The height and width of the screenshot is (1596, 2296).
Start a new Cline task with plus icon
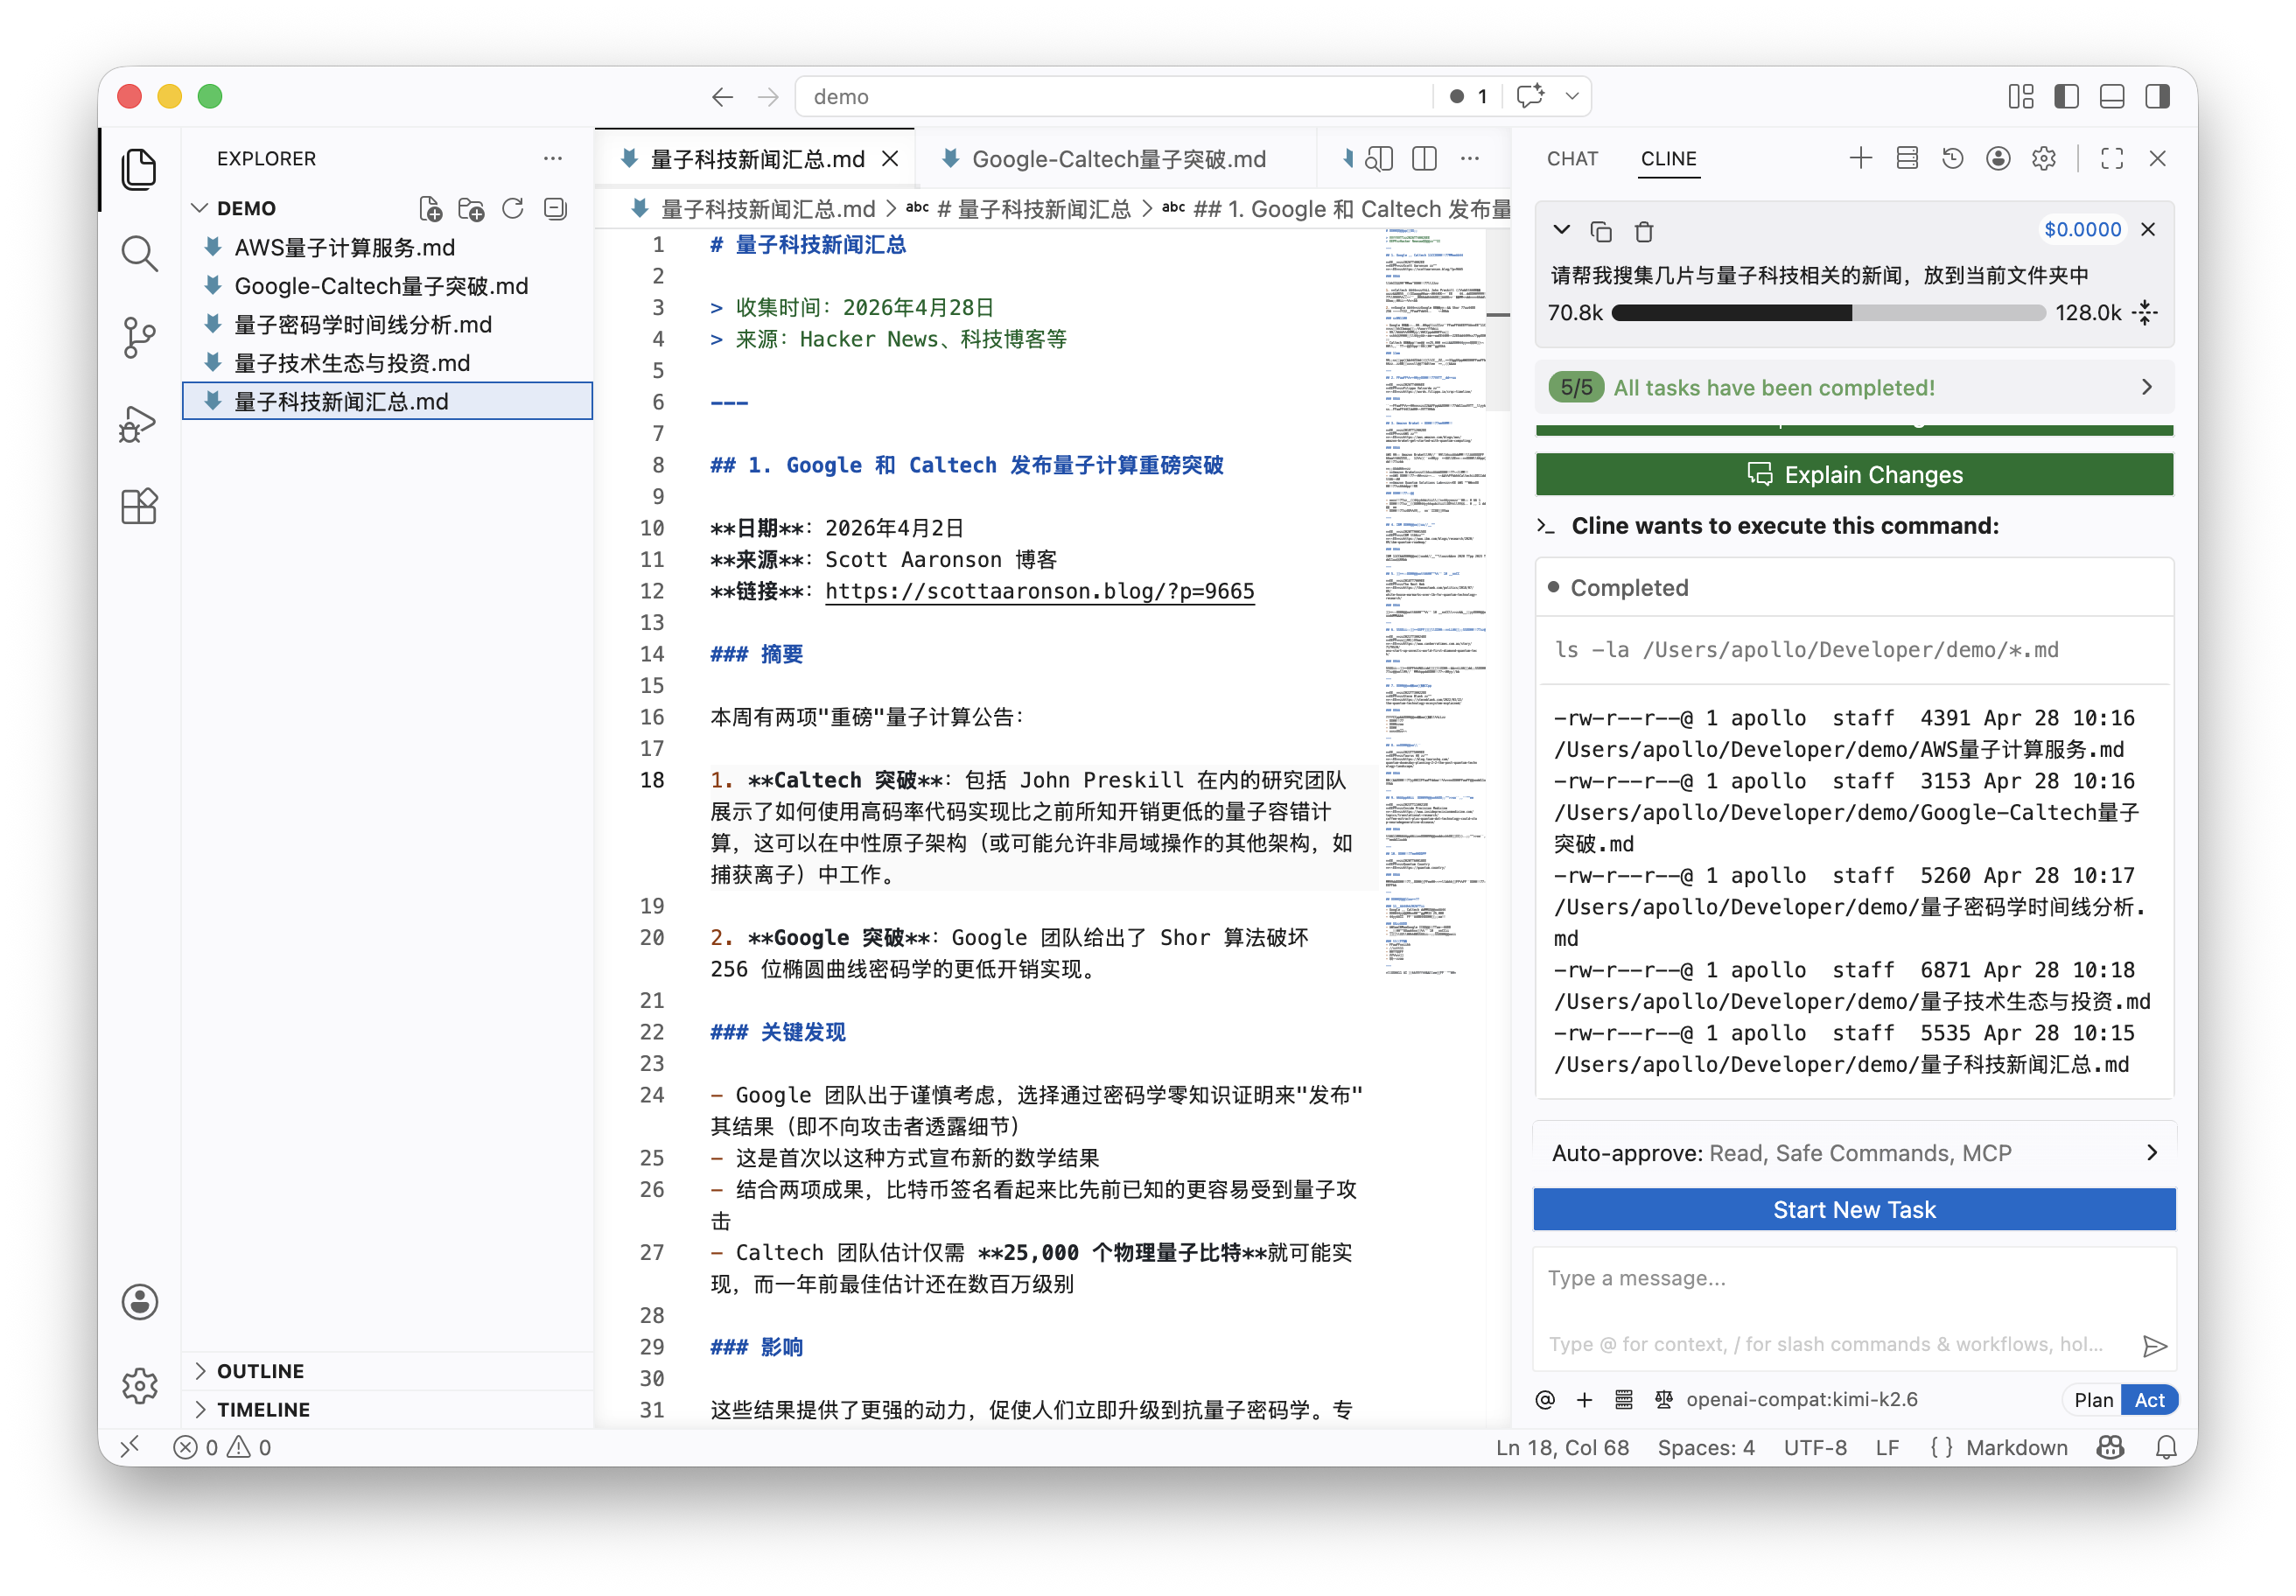click(x=1860, y=158)
